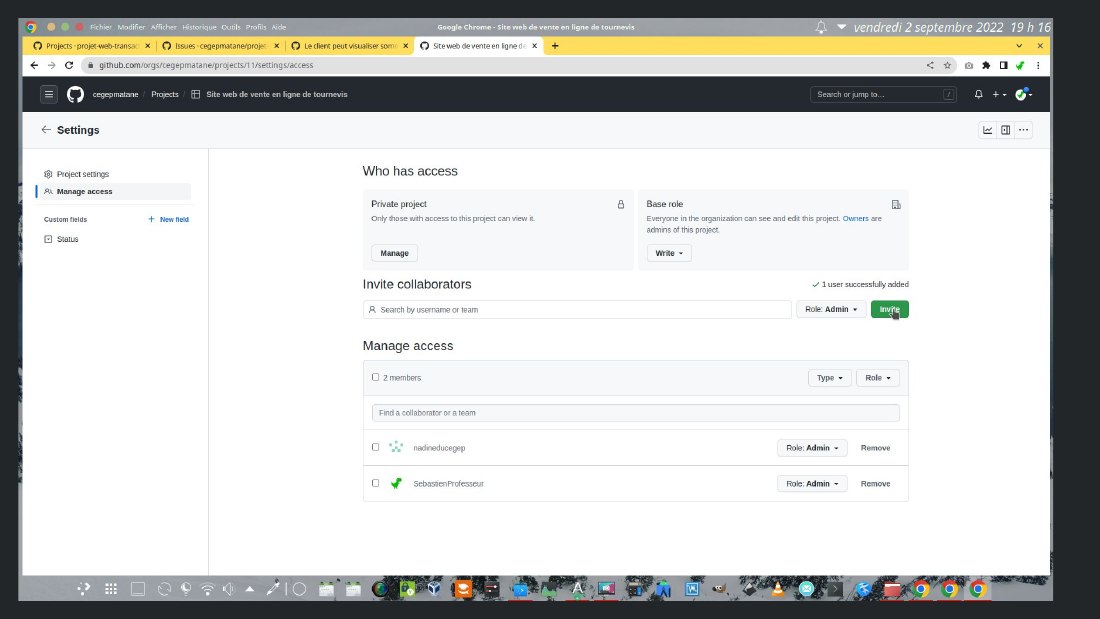Close the 'Site web de vente' tab

535,46
